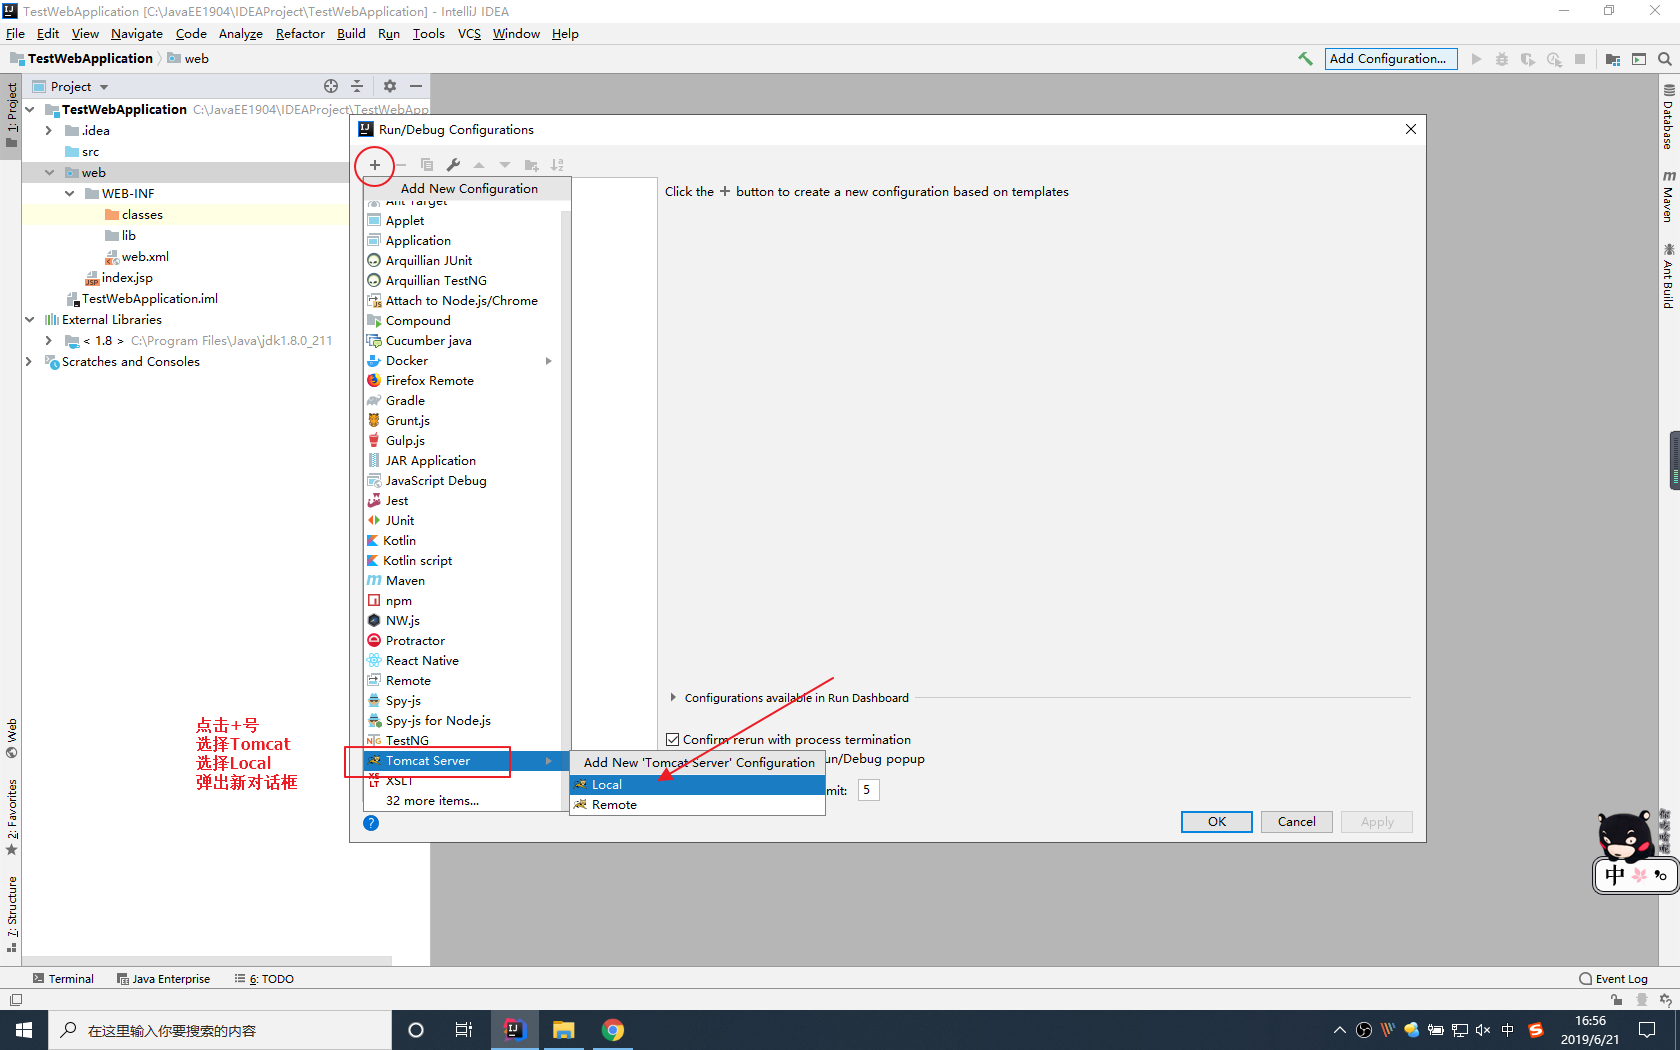The width and height of the screenshot is (1680, 1050).
Task: Click the temporary configurations limit field
Action: click(x=868, y=790)
